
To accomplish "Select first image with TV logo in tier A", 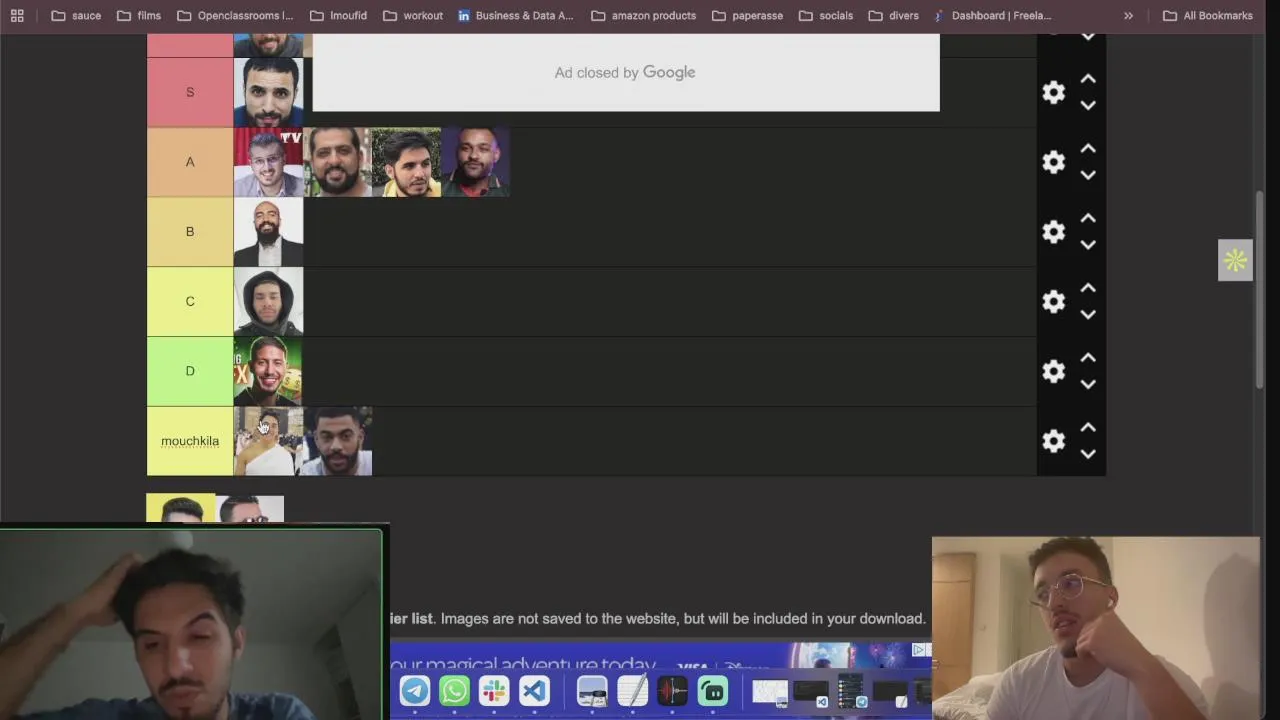I will tap(268, 162).
